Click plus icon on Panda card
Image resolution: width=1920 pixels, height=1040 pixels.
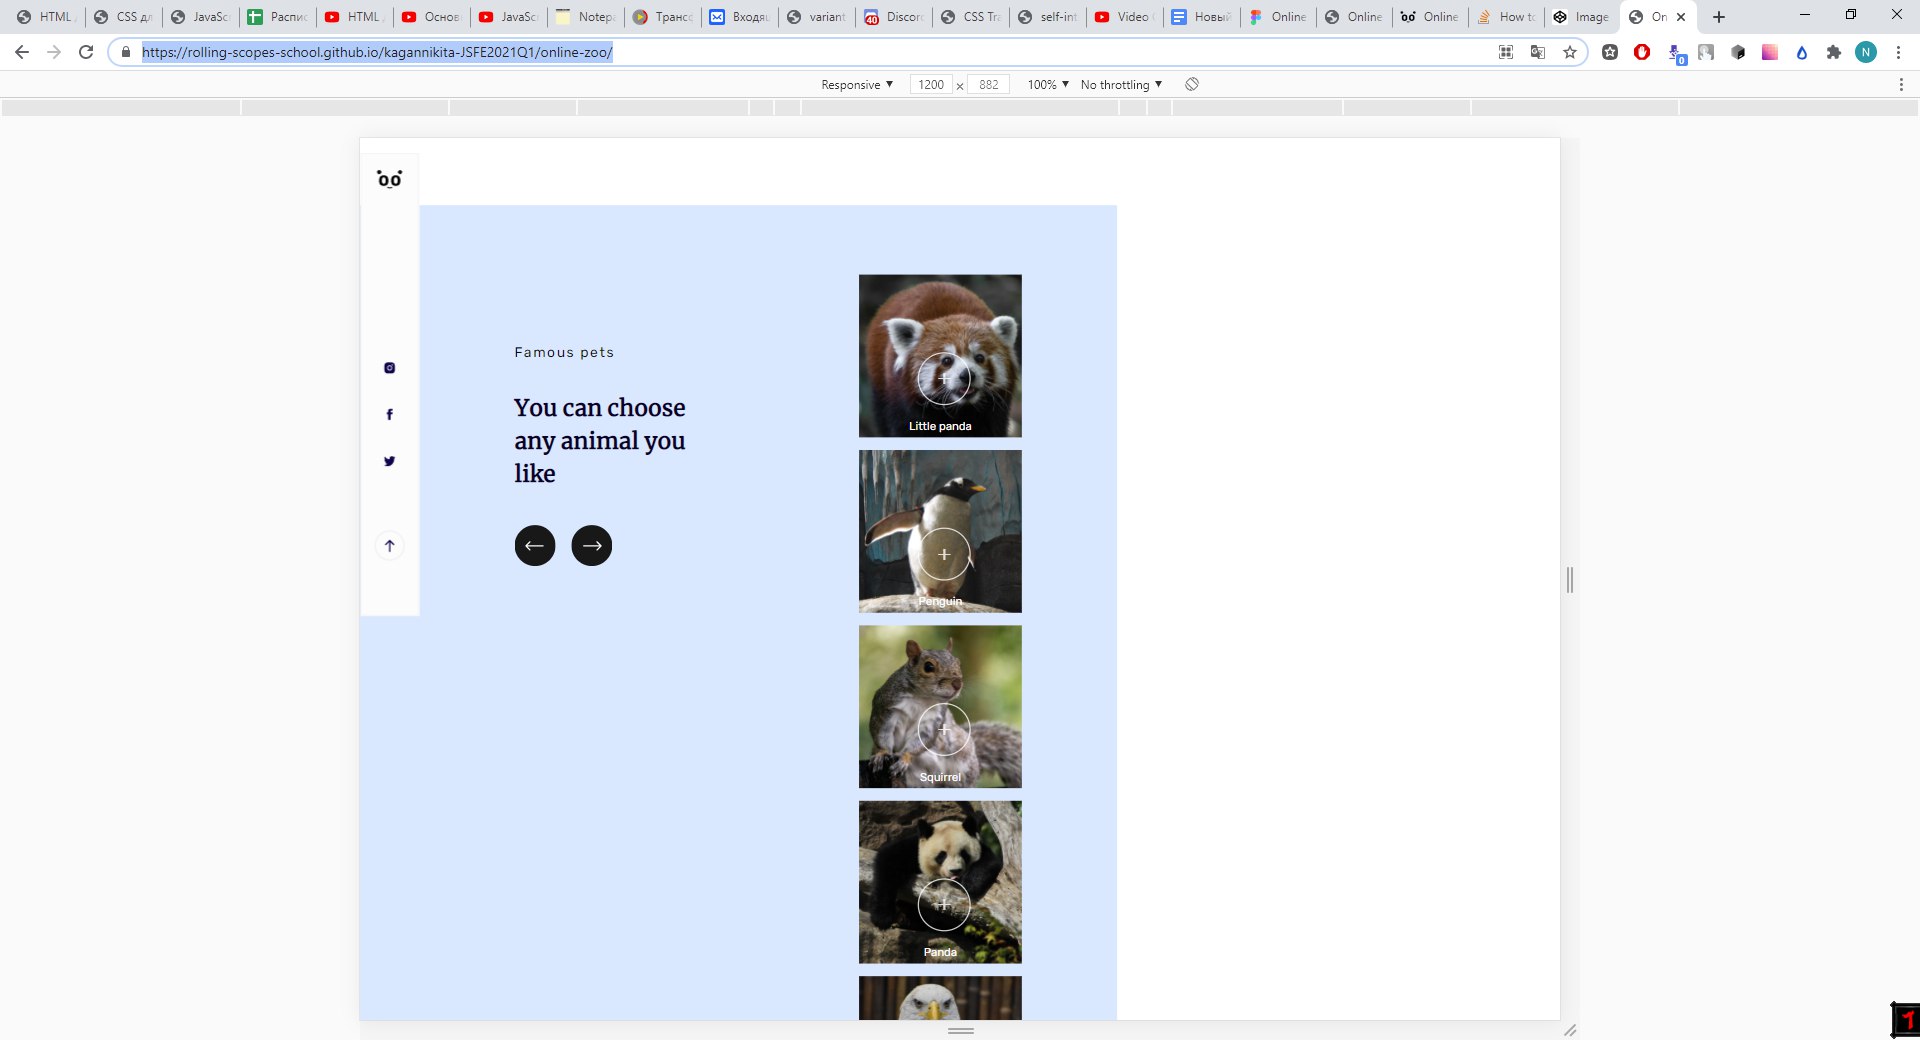click(x=944, y=904)
